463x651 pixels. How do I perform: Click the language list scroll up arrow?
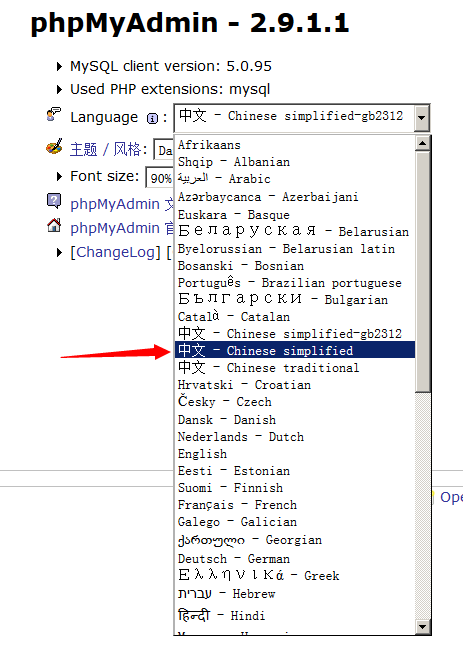(423, 144)
